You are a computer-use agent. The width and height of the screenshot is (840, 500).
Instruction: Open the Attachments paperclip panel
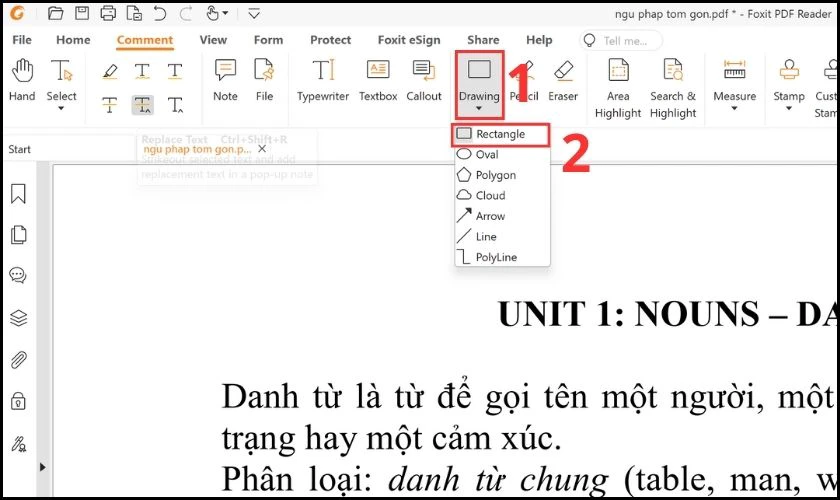[x=18, y=360]
